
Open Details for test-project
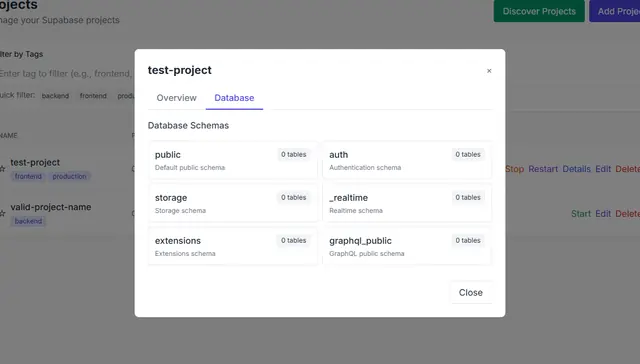coord(576,169)
